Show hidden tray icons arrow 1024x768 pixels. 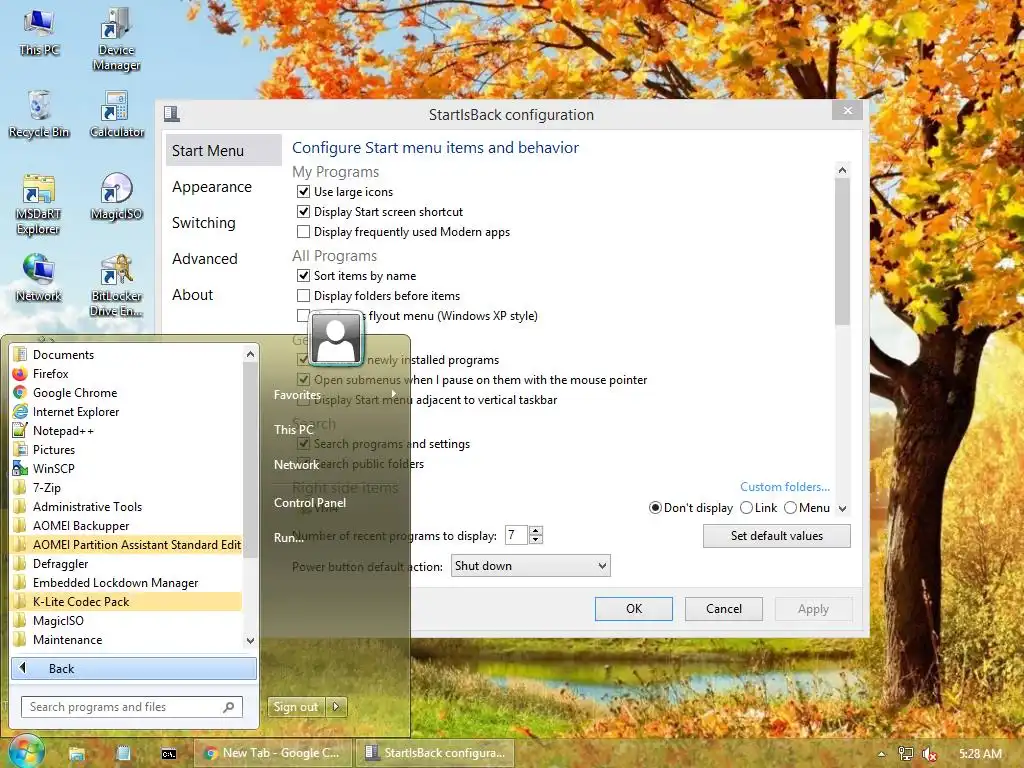[x=882, y=754]
